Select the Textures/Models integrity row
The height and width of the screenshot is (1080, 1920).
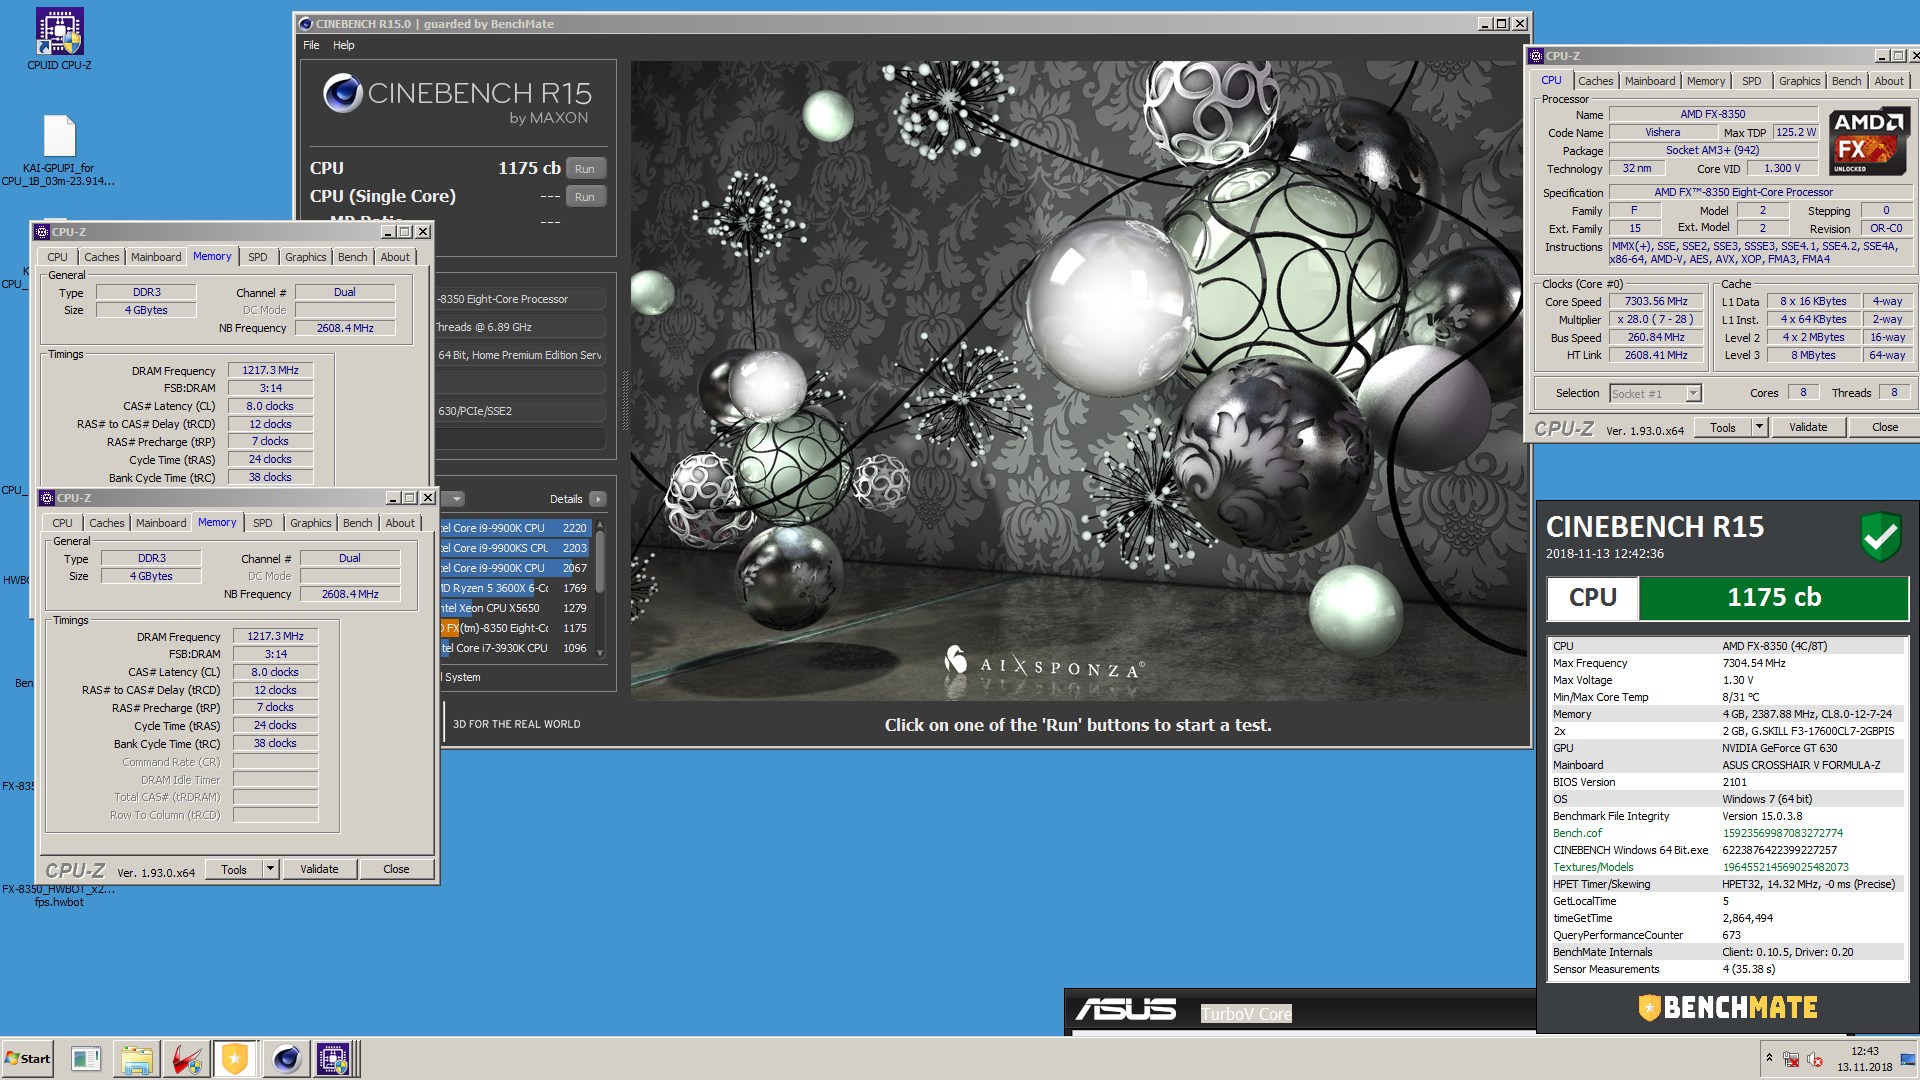click(1726, 867)
